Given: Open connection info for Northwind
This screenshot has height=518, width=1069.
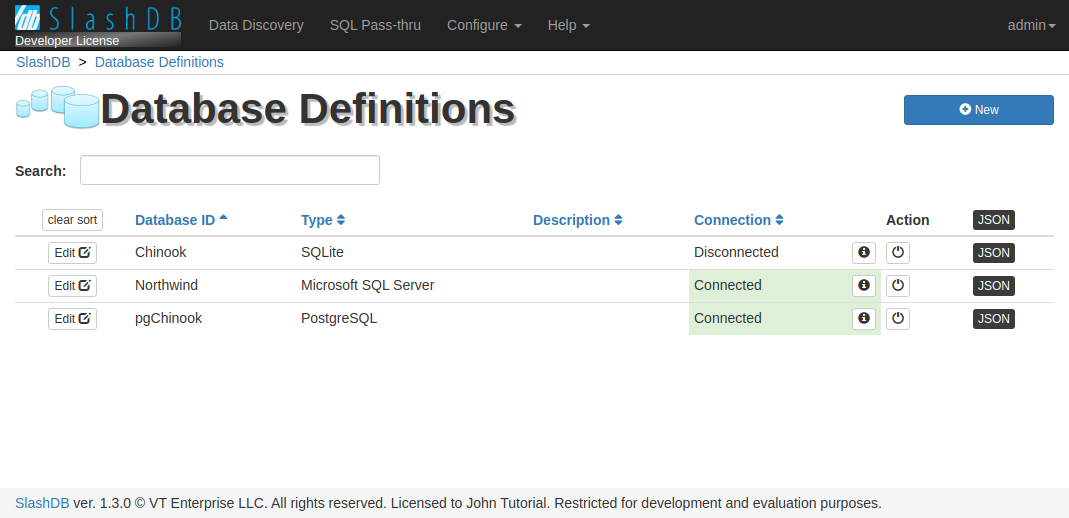Looking at the screenshot, I should point(864,286).
